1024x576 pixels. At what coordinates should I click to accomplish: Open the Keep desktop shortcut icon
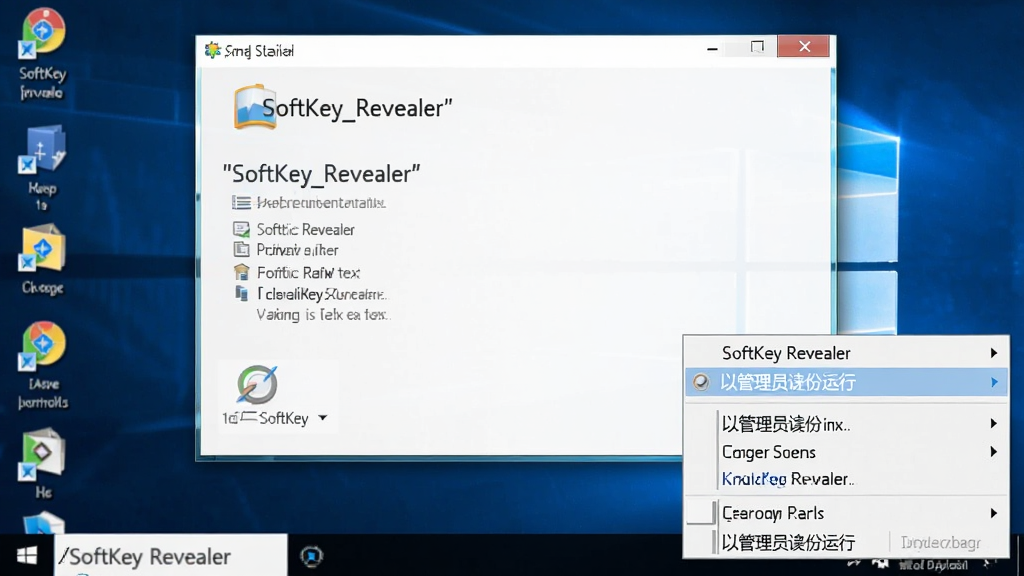pos(42,150)
